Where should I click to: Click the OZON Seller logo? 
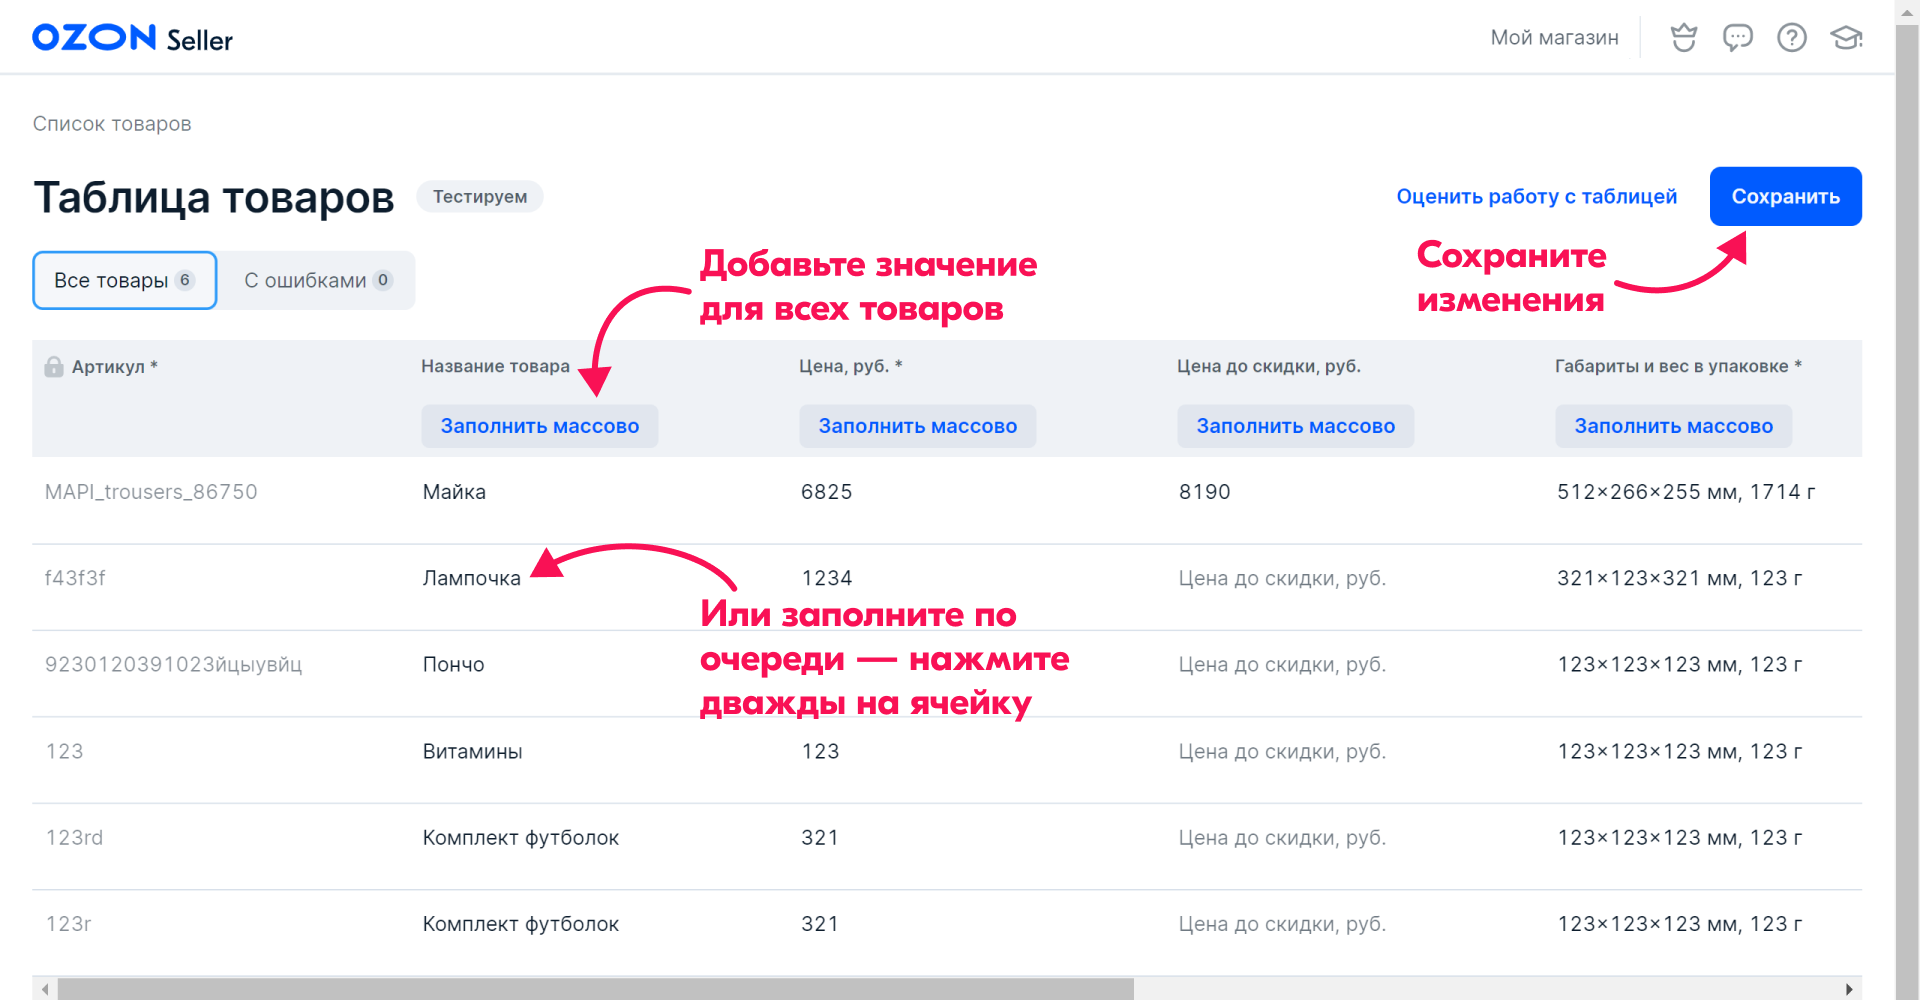coord(132,38)
